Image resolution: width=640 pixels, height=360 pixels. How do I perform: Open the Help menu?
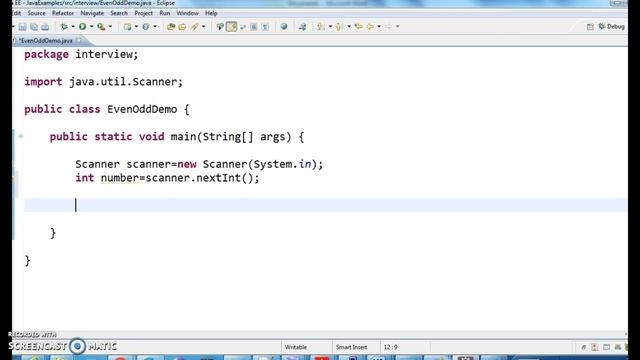tap(211, 13)
